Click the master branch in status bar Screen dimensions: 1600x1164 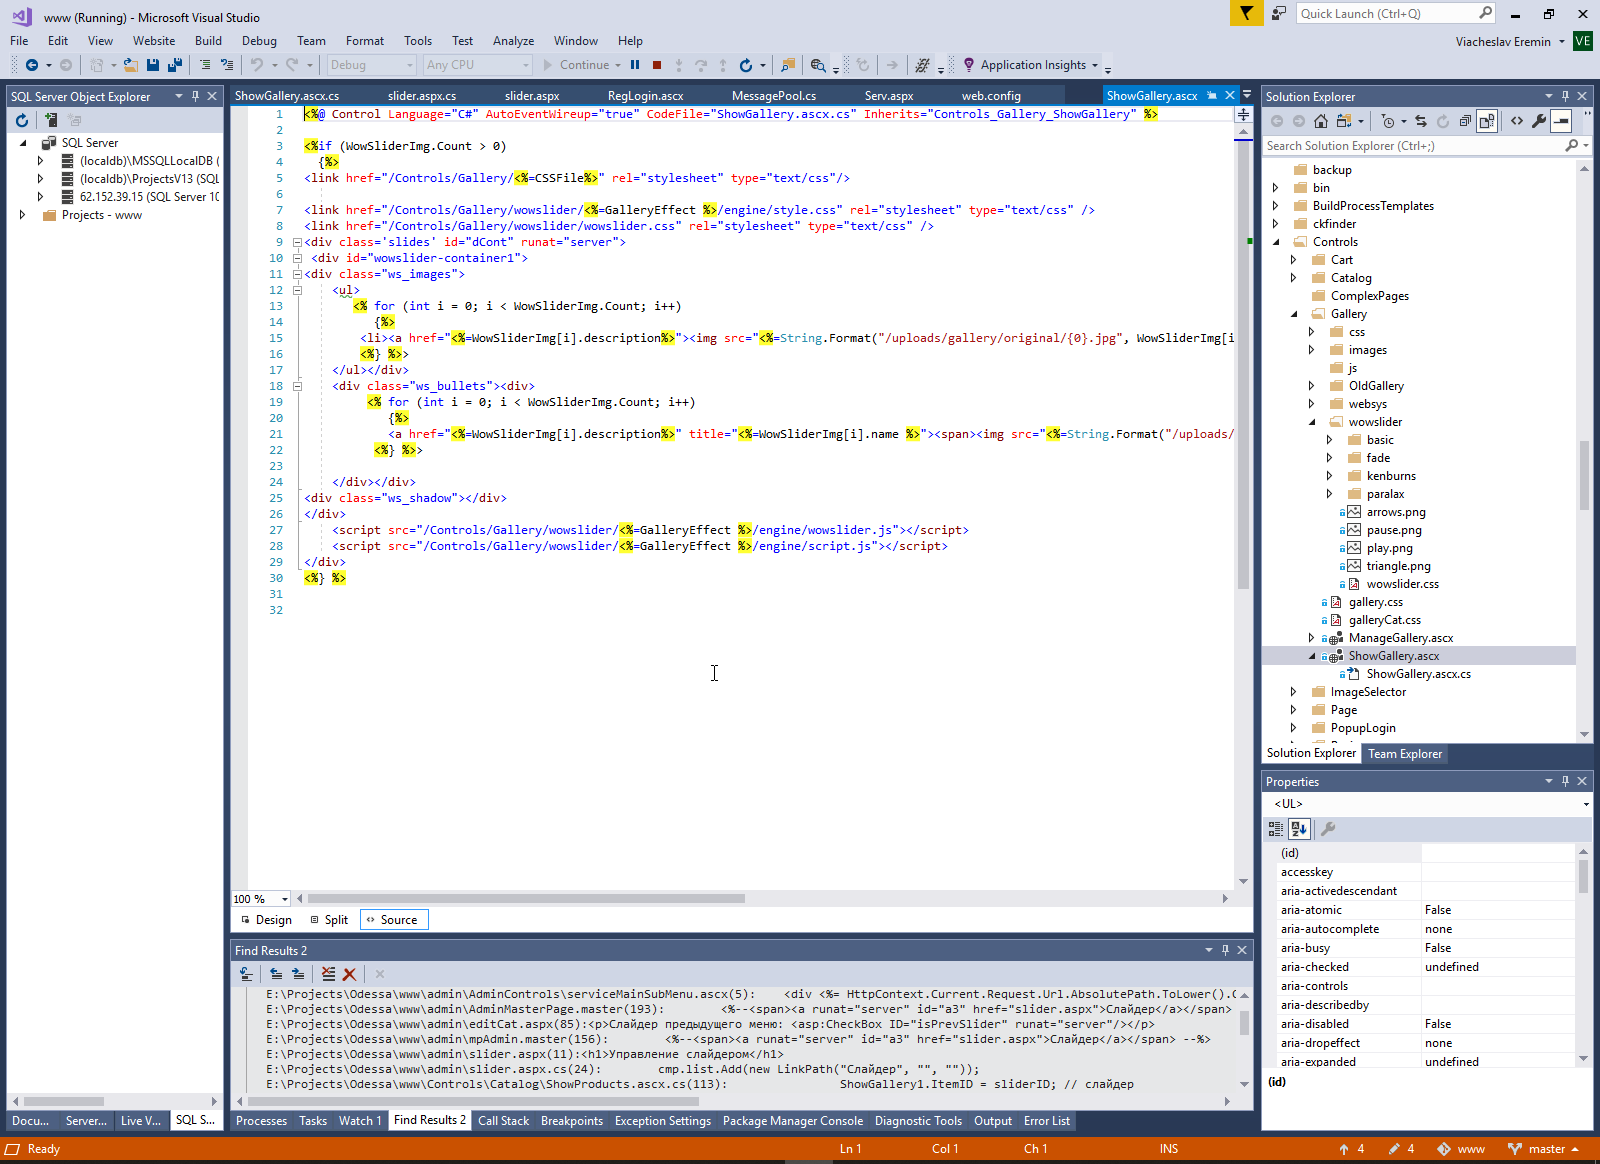(x=1544, y=1149)
